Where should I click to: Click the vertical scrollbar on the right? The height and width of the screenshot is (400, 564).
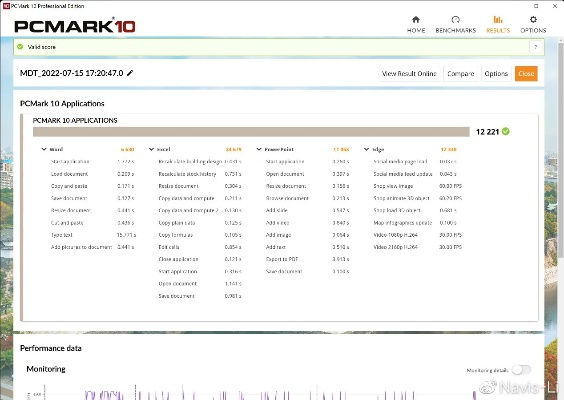pos(561,149)
